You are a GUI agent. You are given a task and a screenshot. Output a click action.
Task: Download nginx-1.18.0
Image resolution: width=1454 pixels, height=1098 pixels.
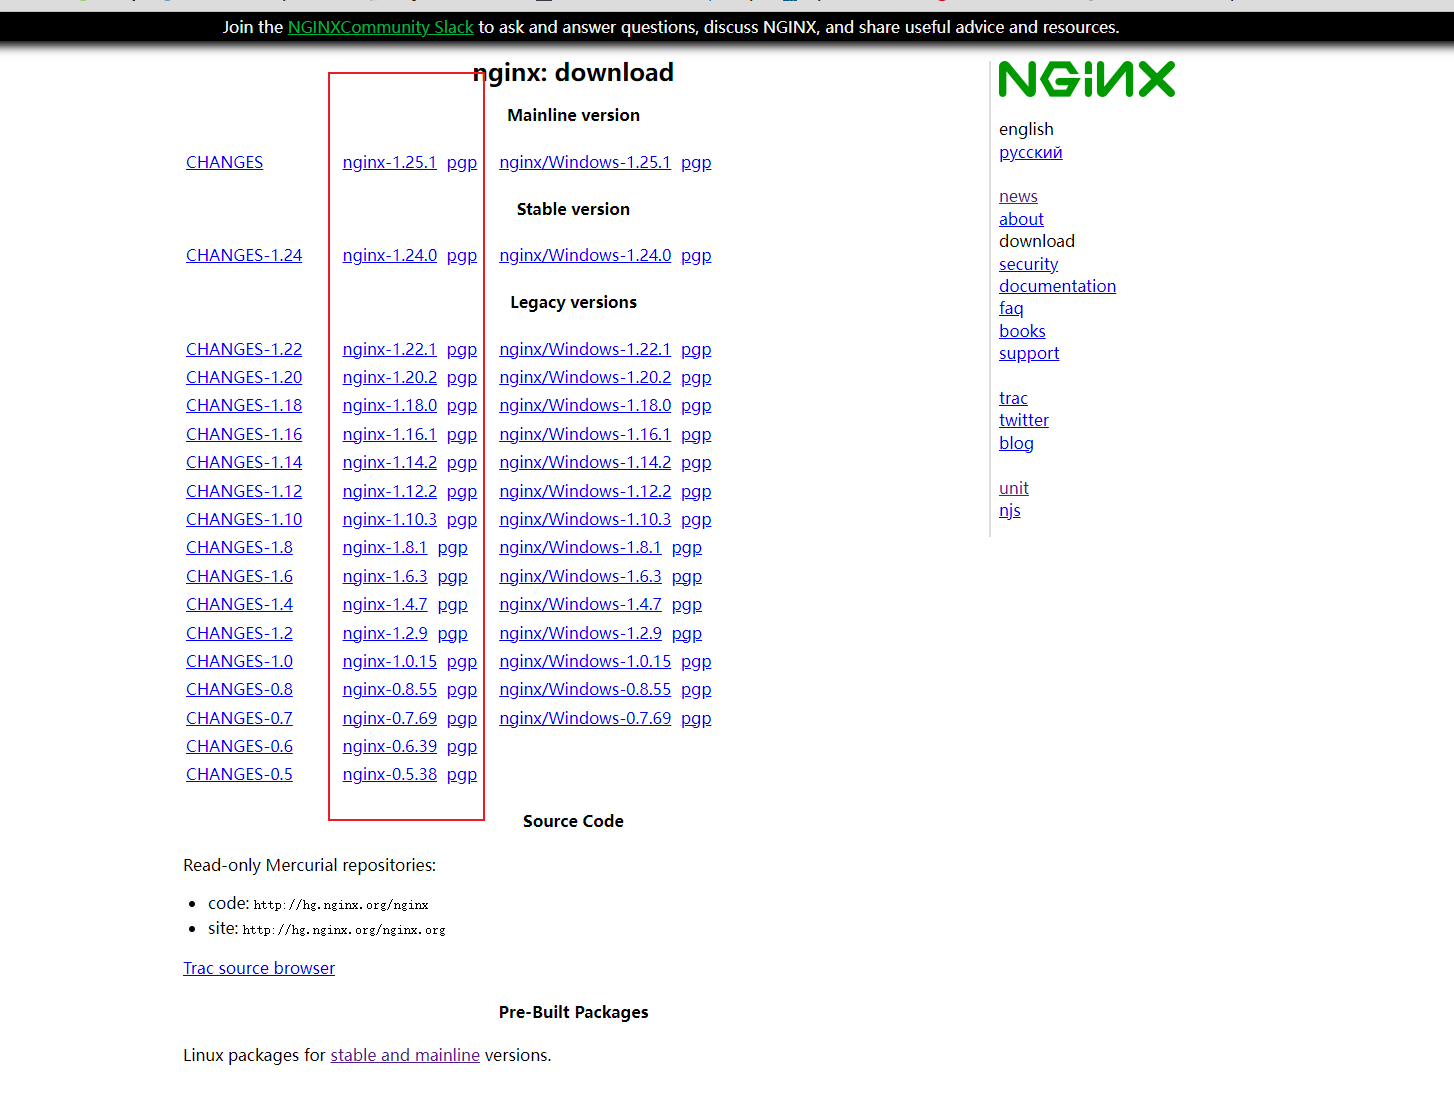pyautogui.click(x=389, y=405)
